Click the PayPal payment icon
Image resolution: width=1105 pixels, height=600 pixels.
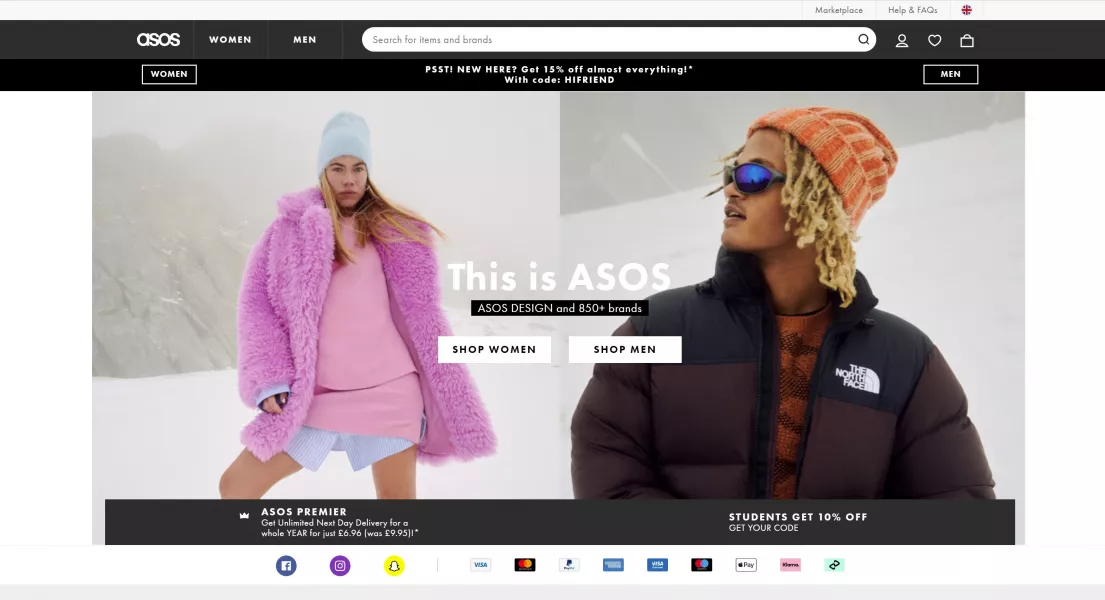(x=569, y=565)
